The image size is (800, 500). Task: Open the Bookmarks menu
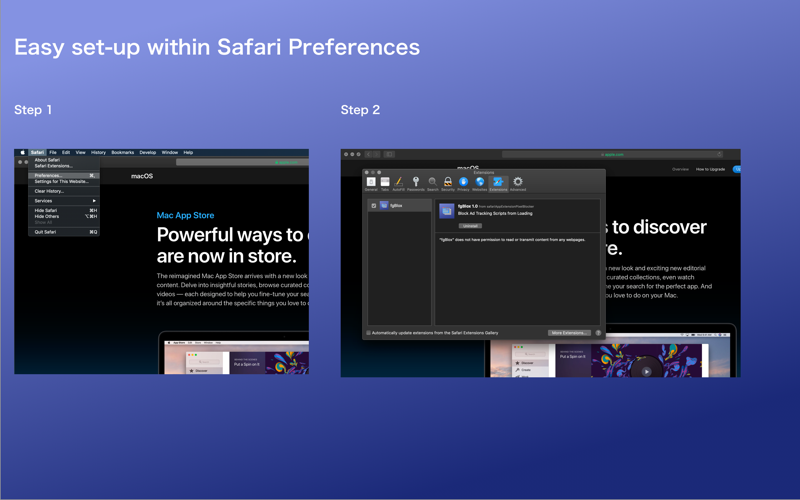click(x=122, y=152)
